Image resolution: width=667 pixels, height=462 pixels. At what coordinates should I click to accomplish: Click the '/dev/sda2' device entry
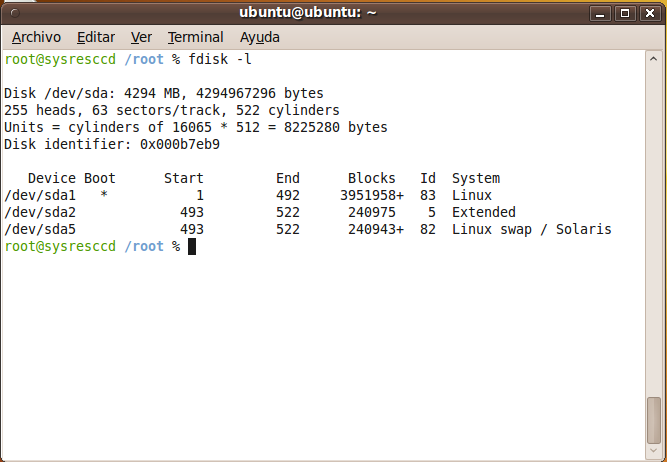[40, 212]
